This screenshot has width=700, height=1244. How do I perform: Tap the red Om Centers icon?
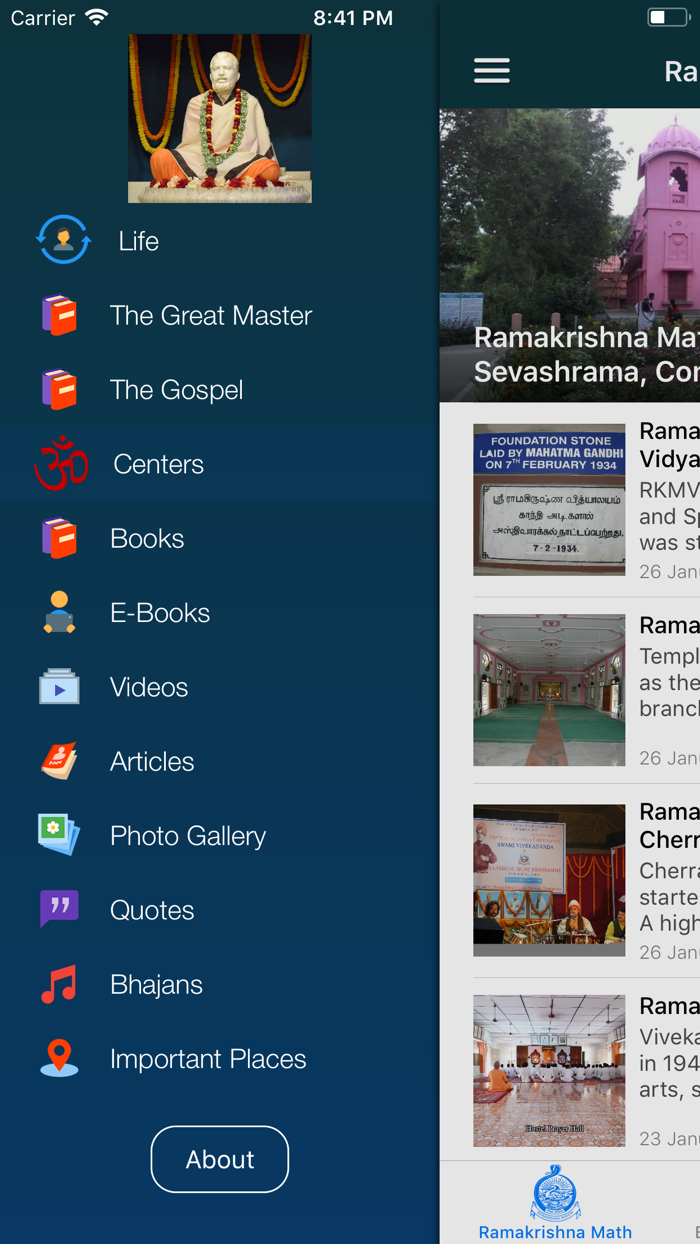61,463
